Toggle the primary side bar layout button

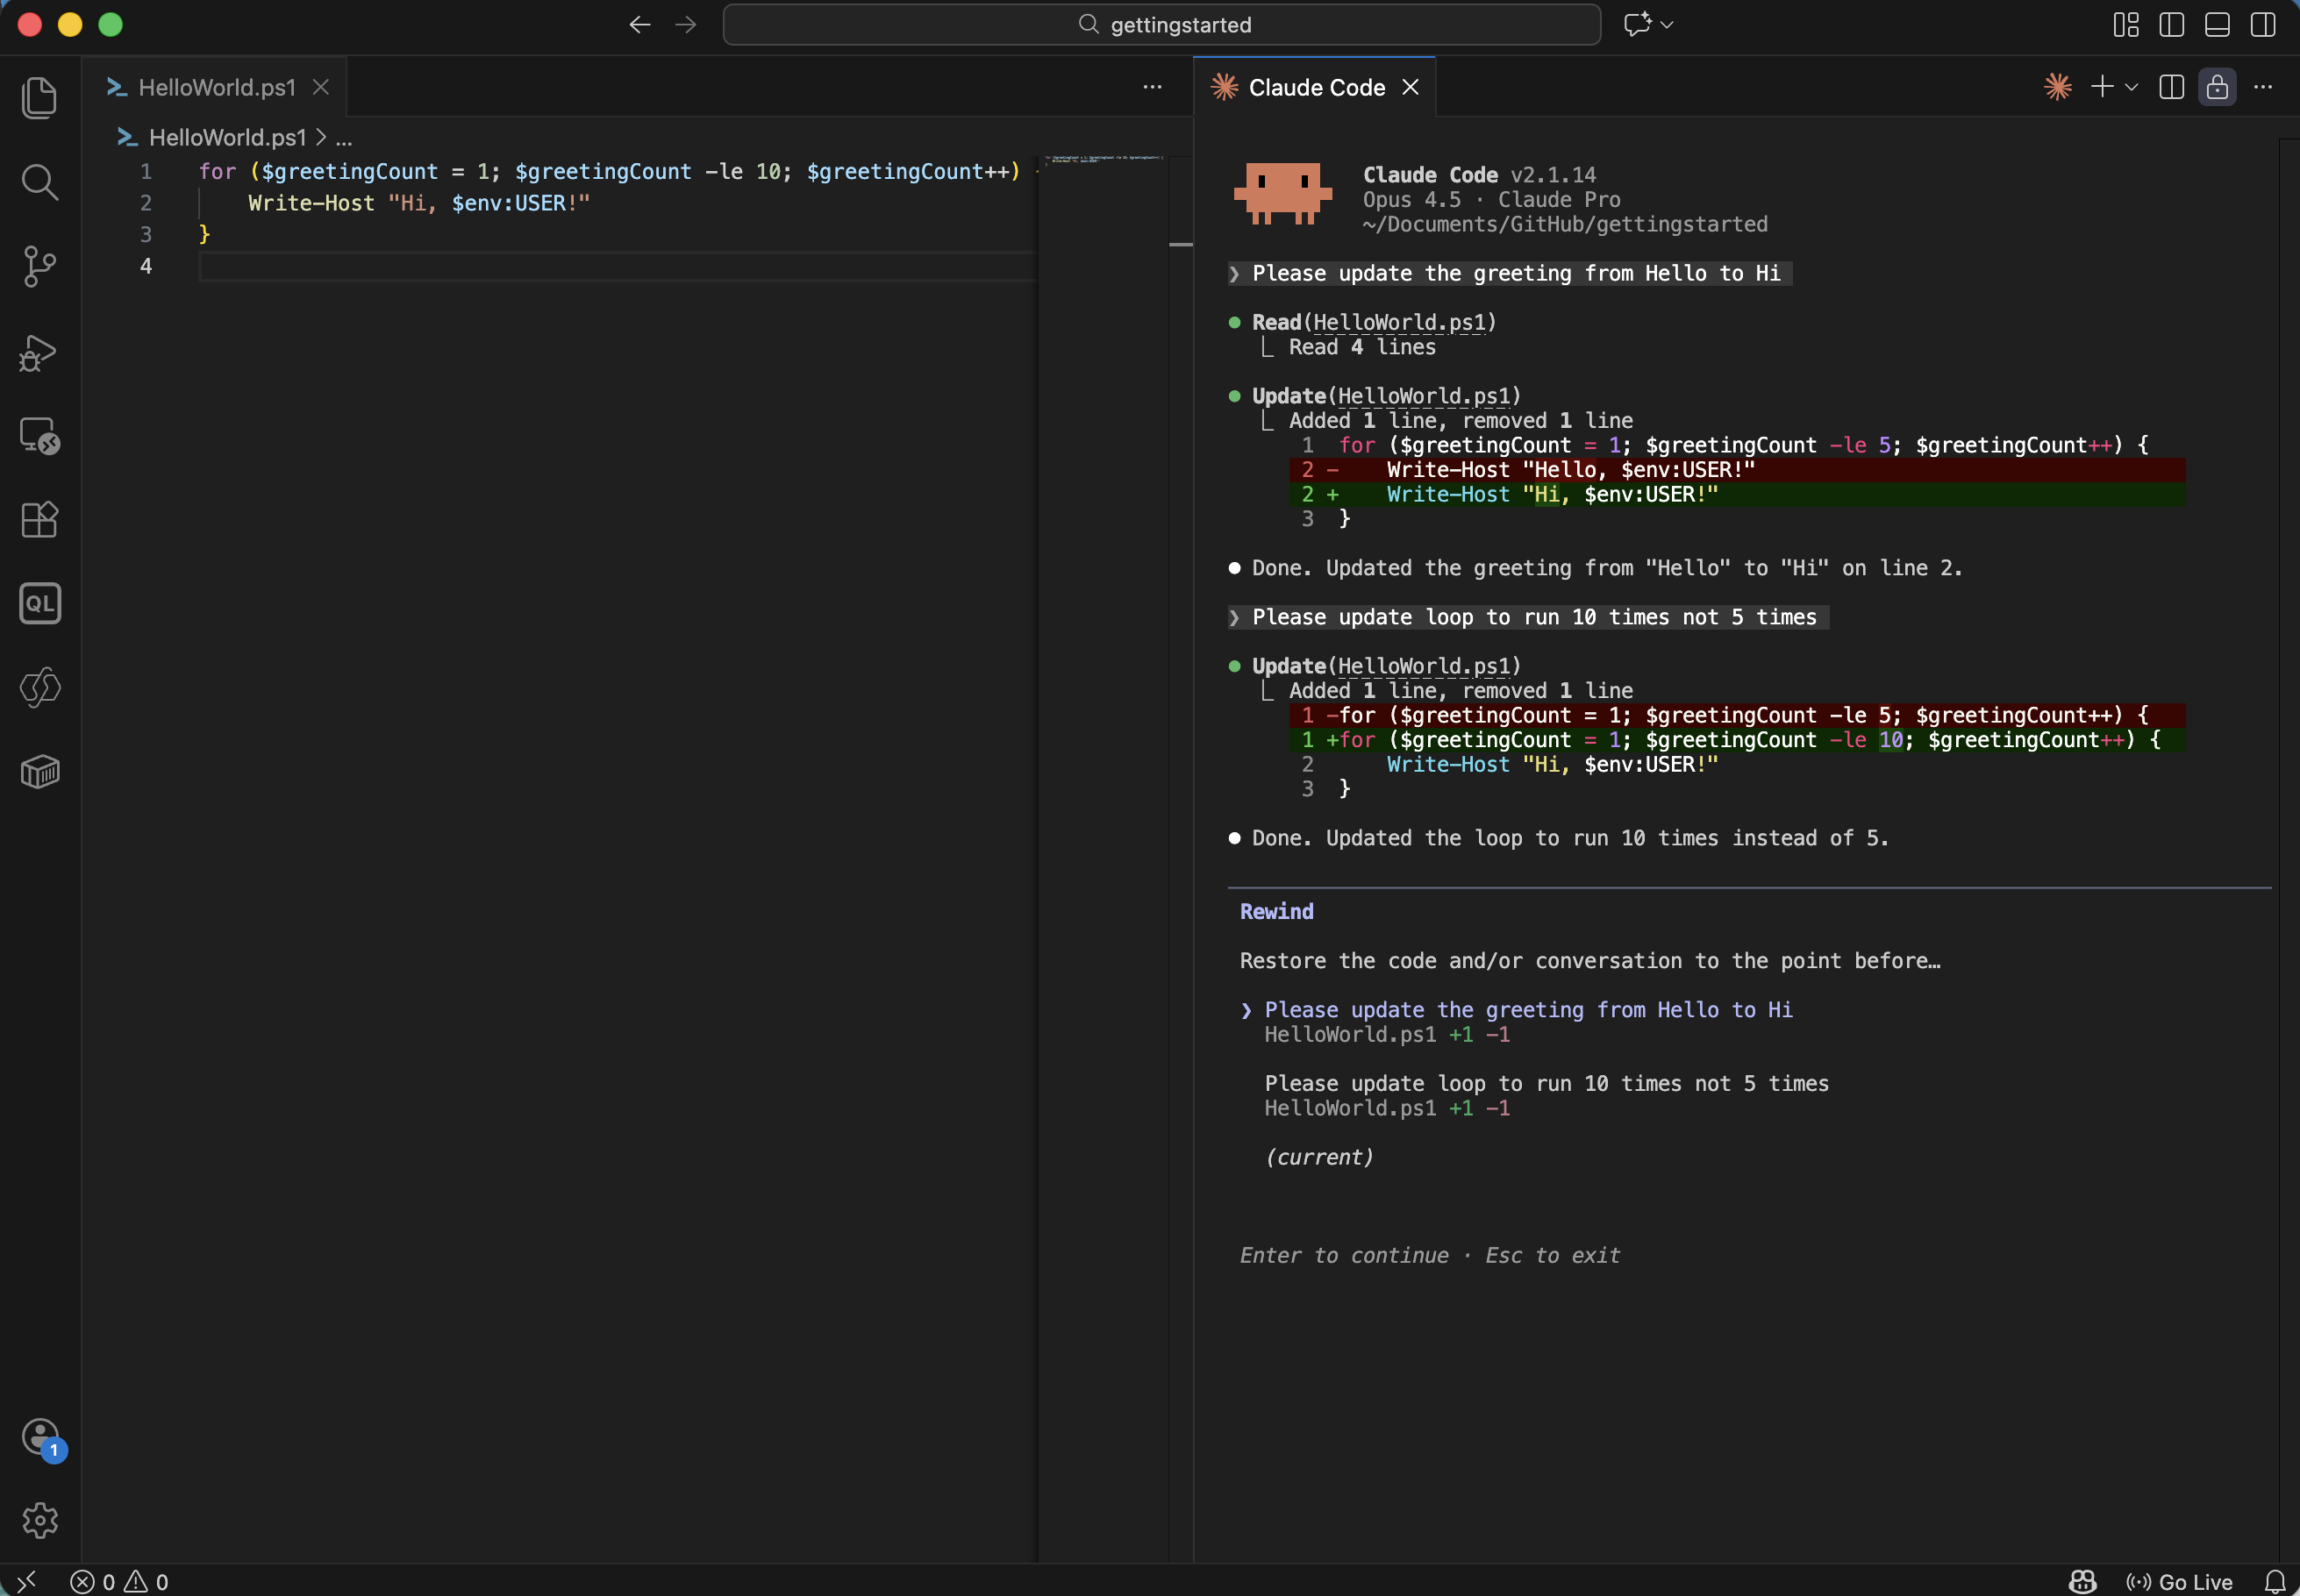pyautogui.click(x=2171, y=24)
